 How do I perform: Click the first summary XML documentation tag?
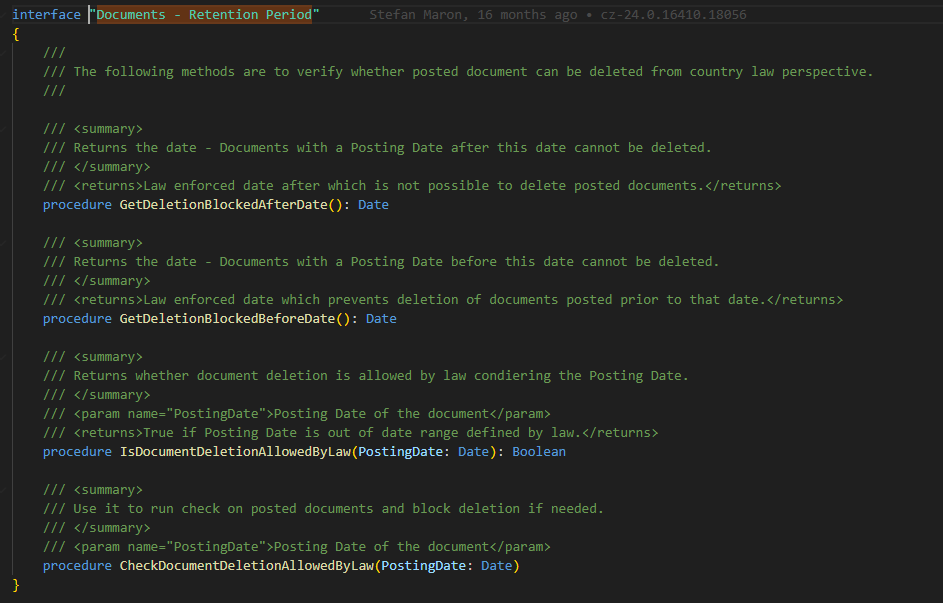click(x=109, y=128)
